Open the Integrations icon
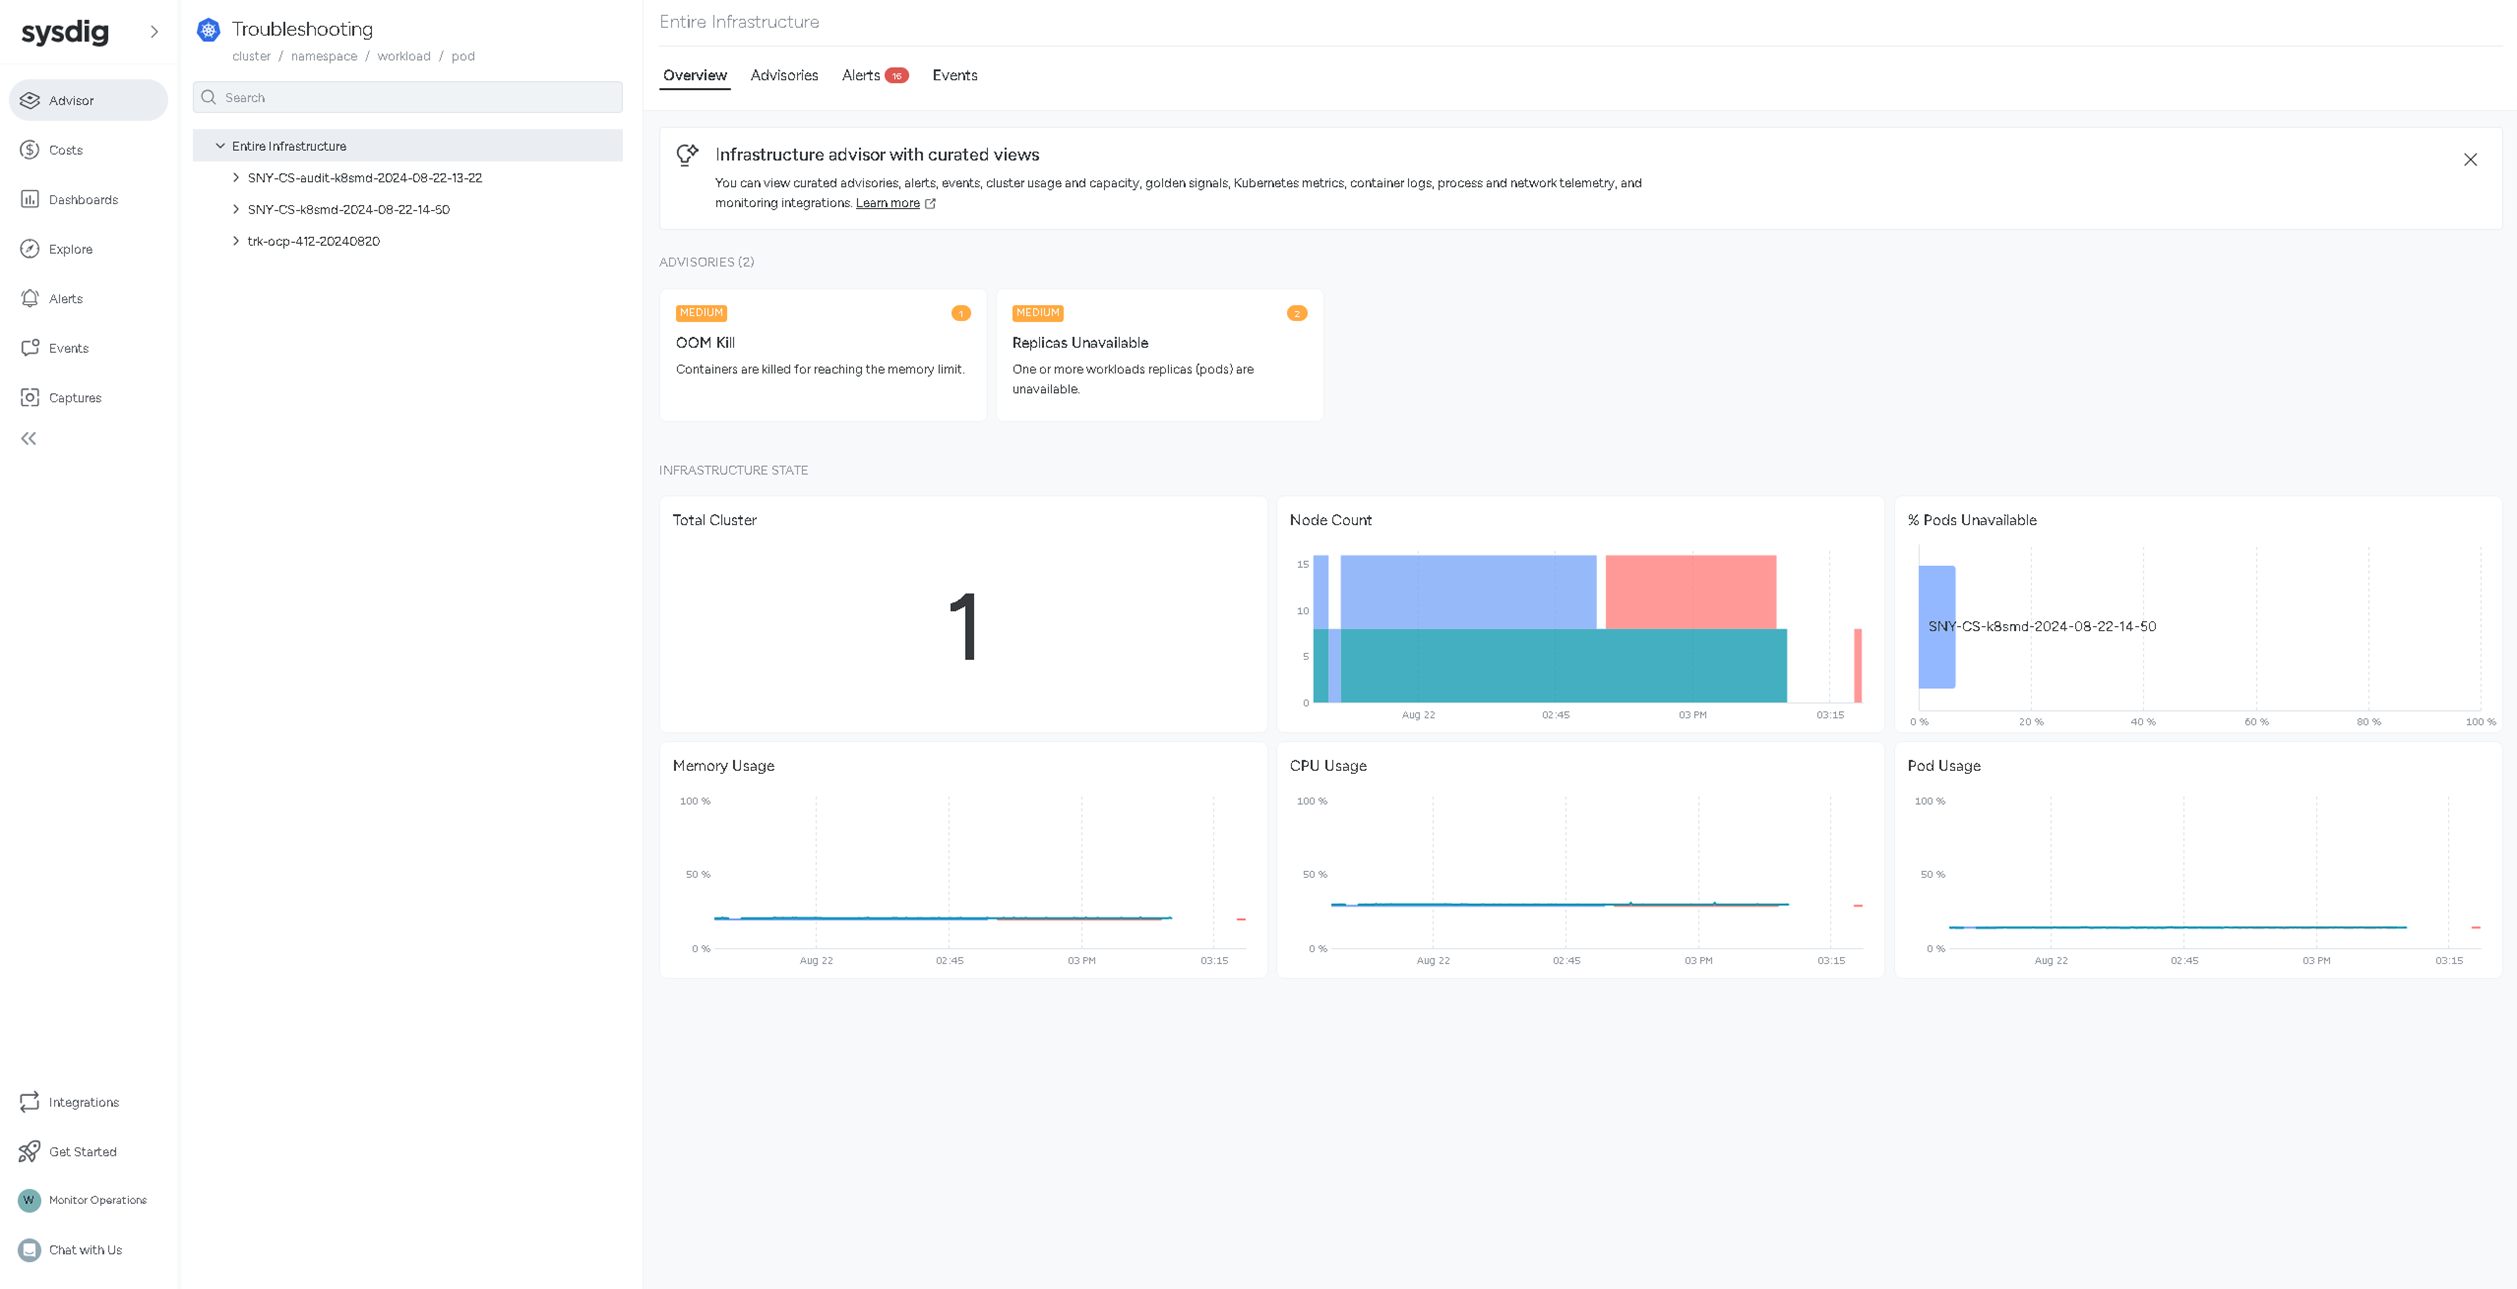The image size is (2517, 1289). pos(30,1102)
